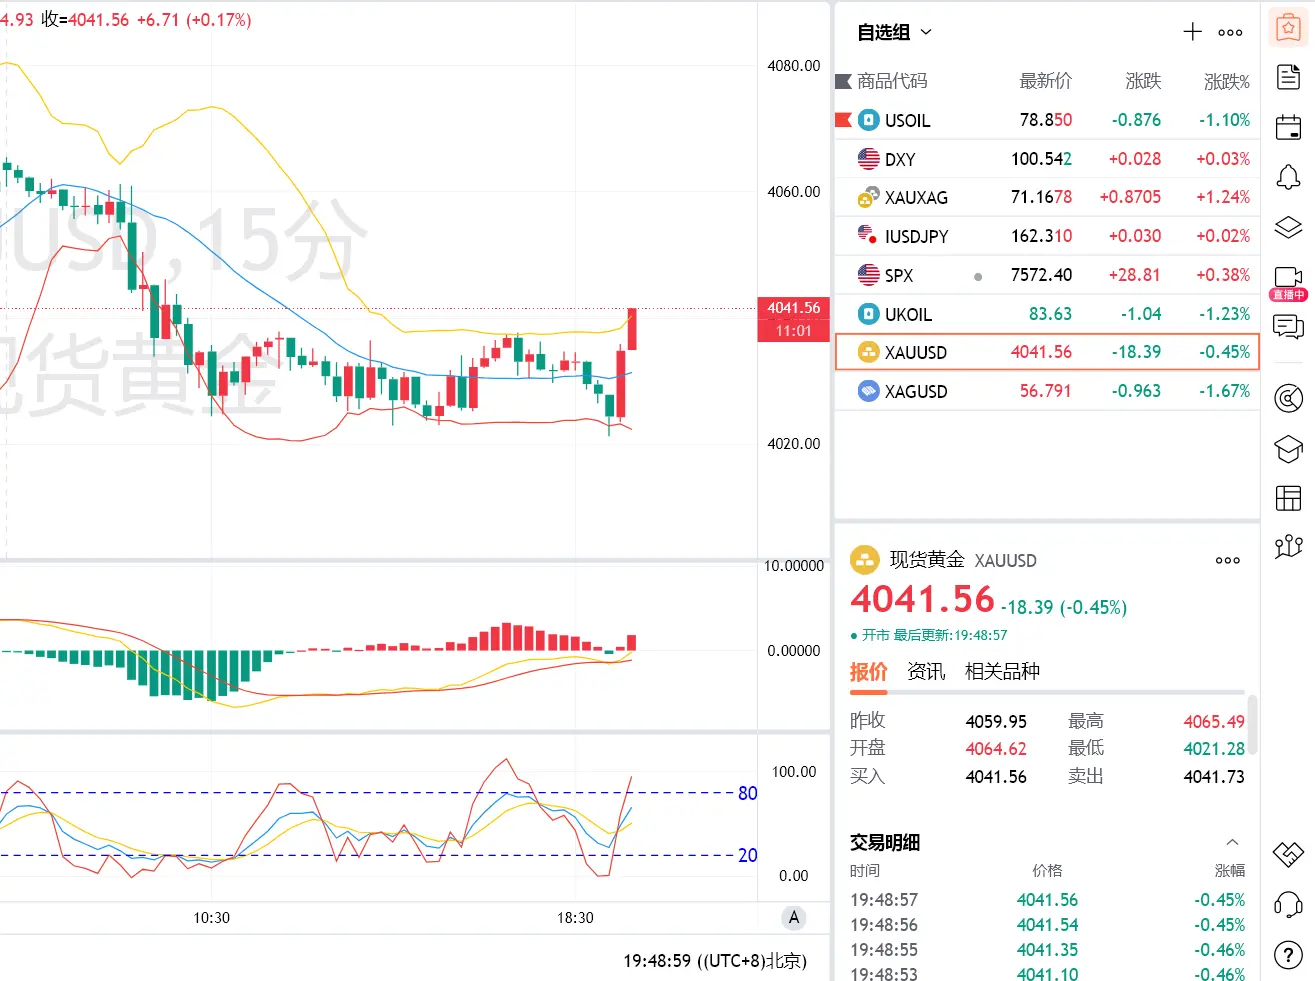This screenshot has height=981, width=1315.
Task: Sort watchlist by 最新价 column
Action: (x=1045, y=81)
